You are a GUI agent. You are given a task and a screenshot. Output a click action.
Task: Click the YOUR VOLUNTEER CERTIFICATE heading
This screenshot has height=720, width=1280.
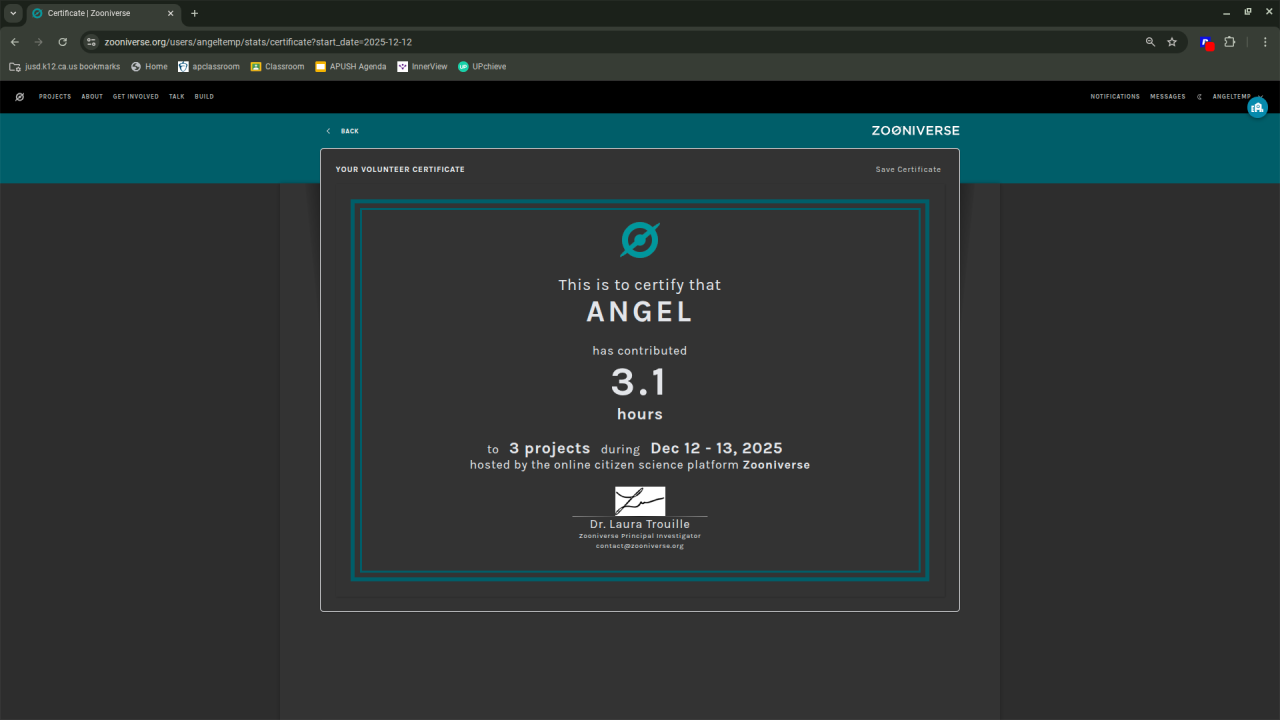coord(400,170)
